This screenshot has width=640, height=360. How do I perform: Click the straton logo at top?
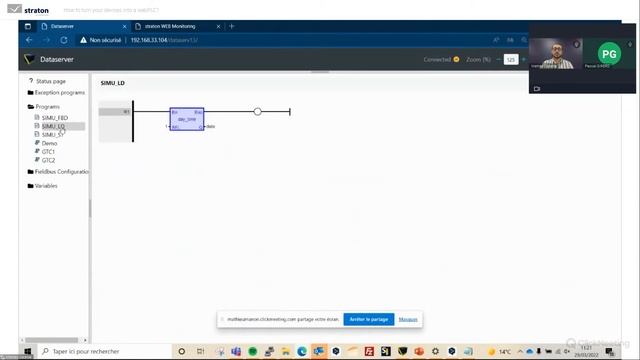[x=28, y=10]
